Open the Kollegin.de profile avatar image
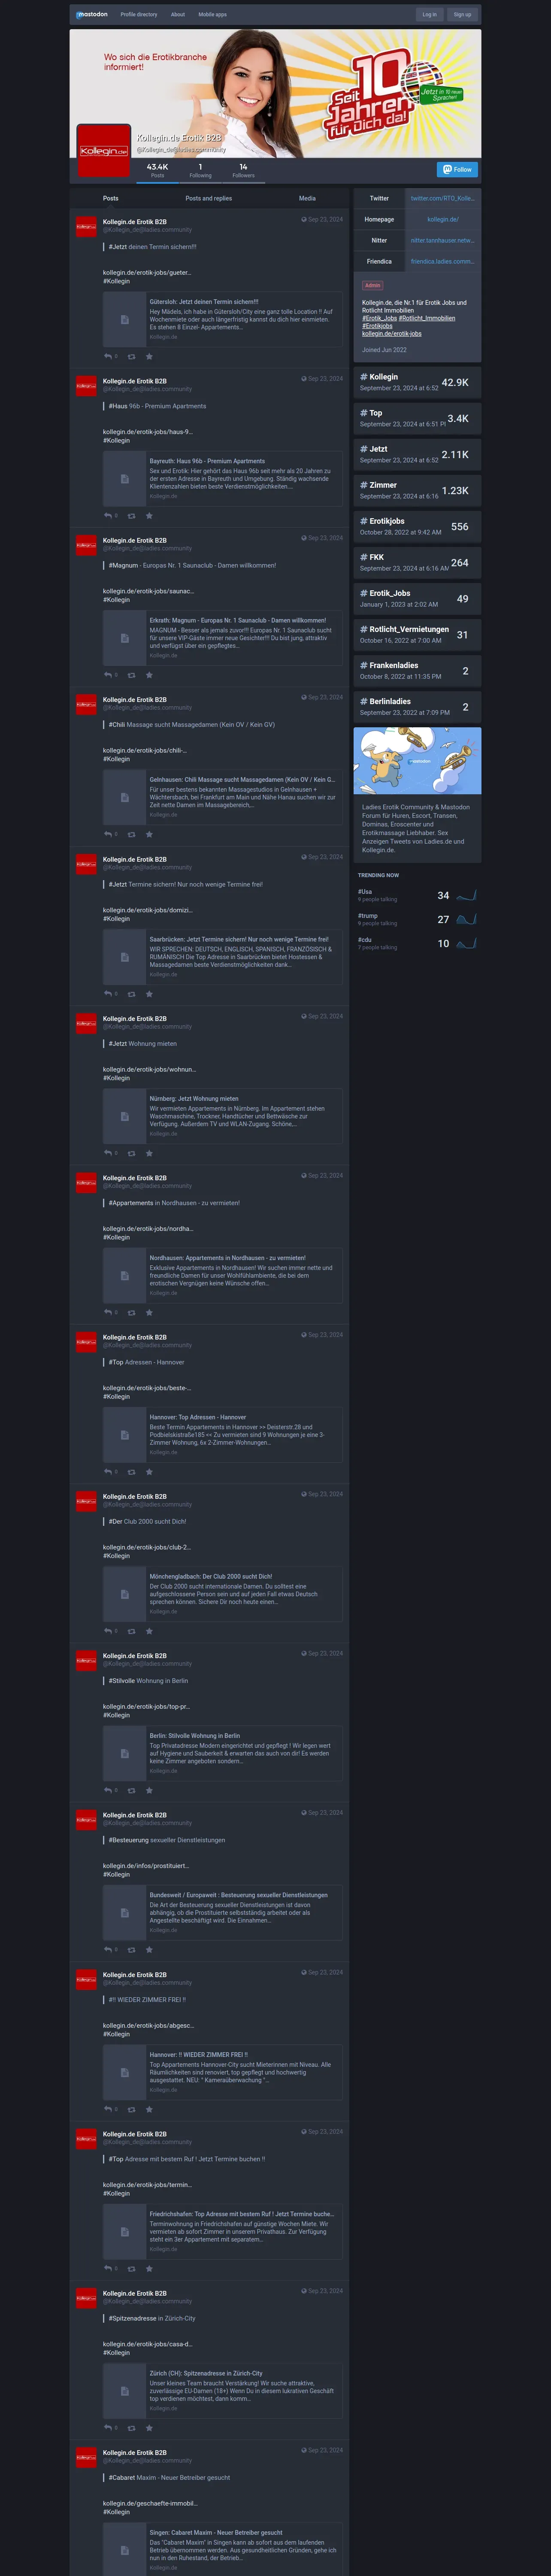 [103, 150]
